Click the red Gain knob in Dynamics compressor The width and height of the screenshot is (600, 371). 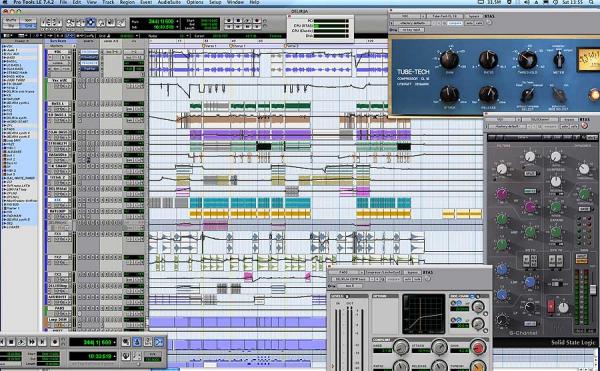coord(477,347)
